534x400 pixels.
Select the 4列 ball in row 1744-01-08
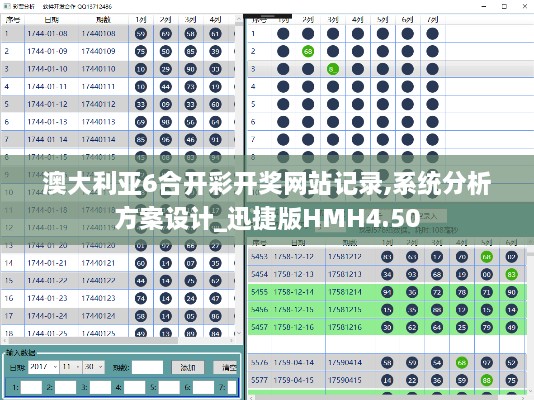215,34
